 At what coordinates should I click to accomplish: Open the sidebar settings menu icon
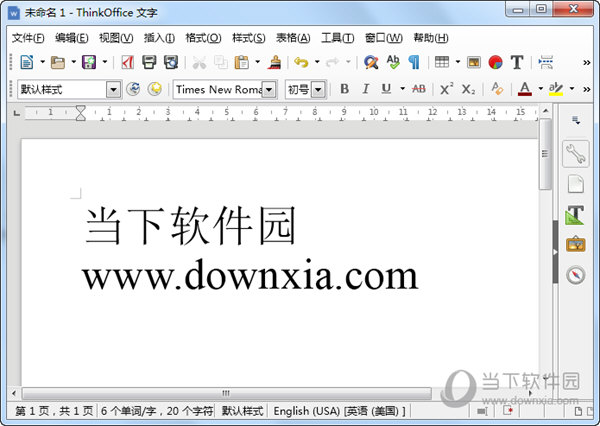coord(576,121)
